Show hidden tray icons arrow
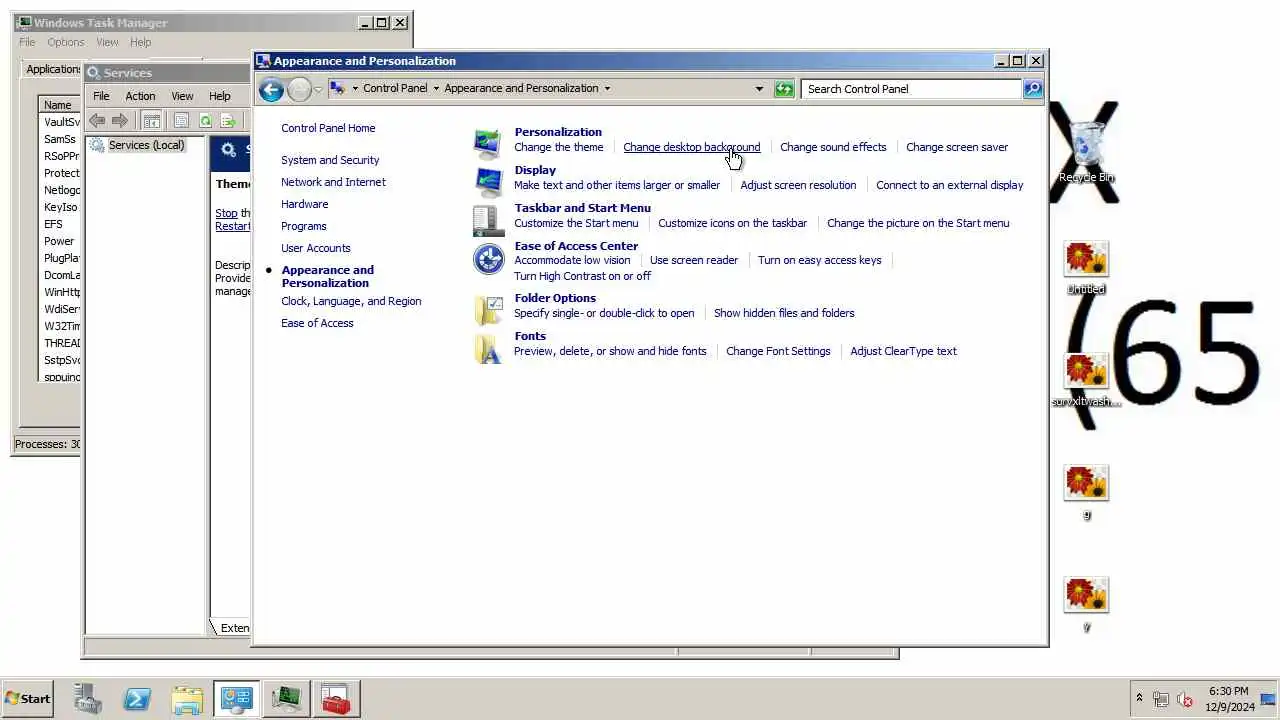The height and width of the screenshot is (720, 1280). 1138,698
